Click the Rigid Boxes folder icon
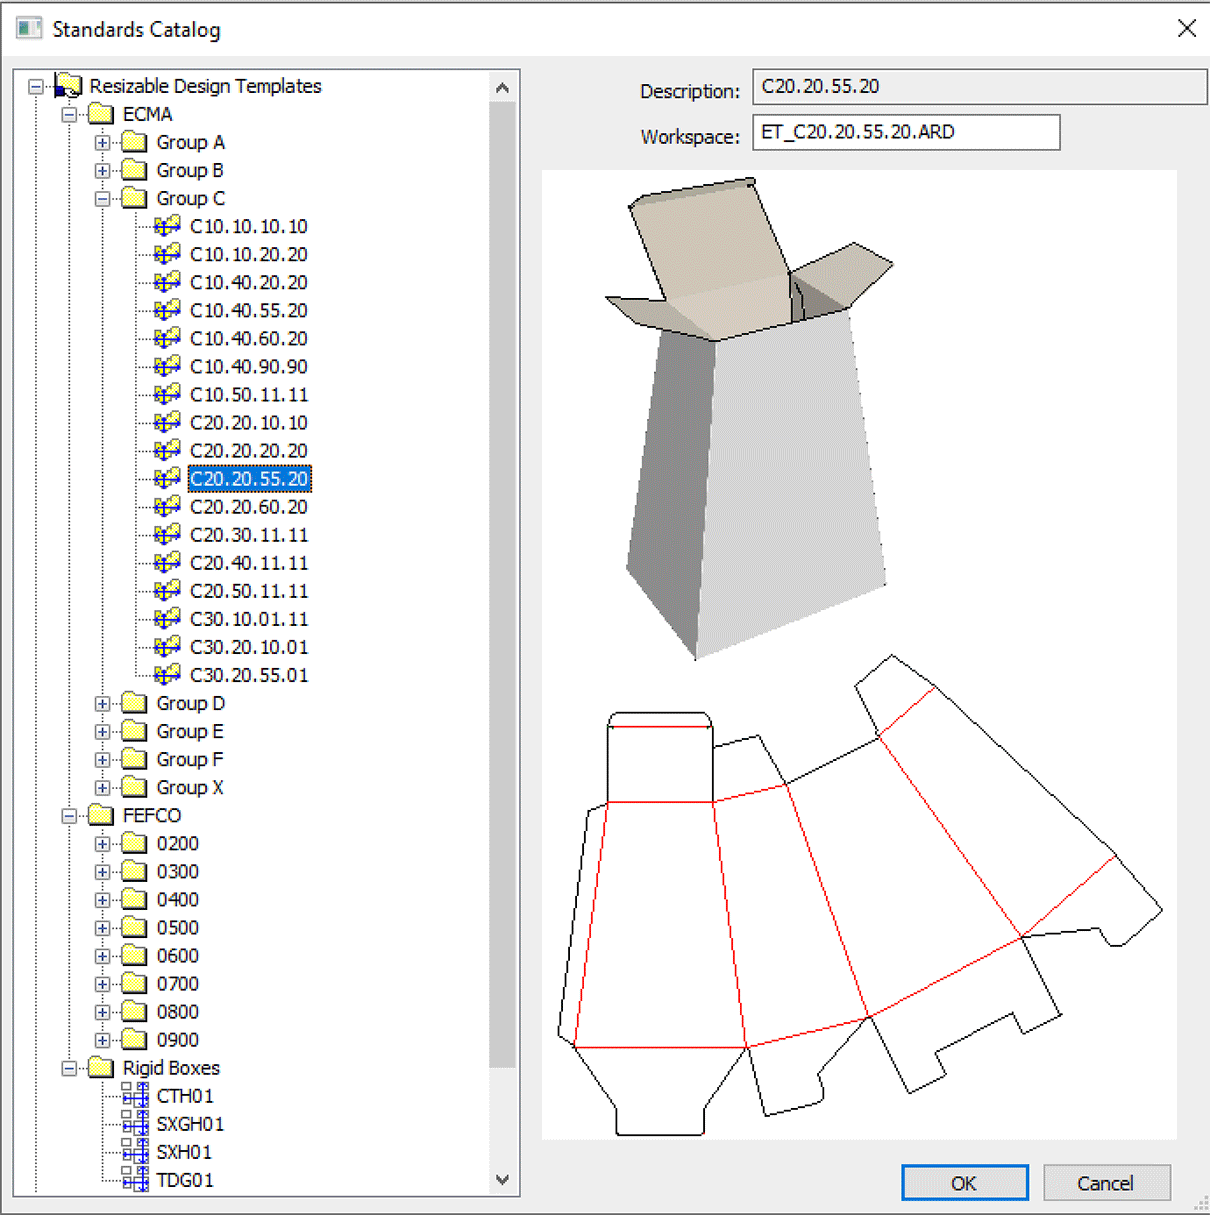The height and width of the screenshot is (1215, 1210). pyautogui.click(x=101, y=1067)
